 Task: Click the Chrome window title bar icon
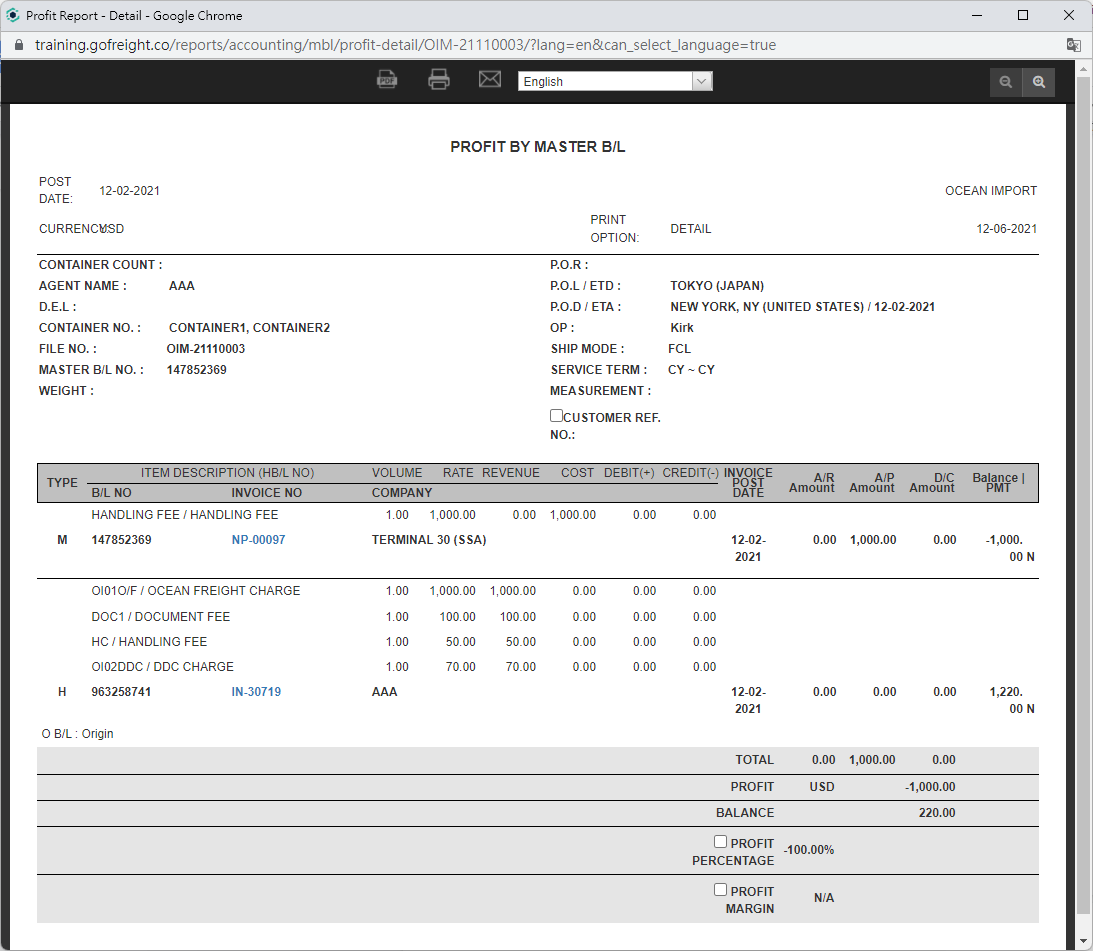13,15
